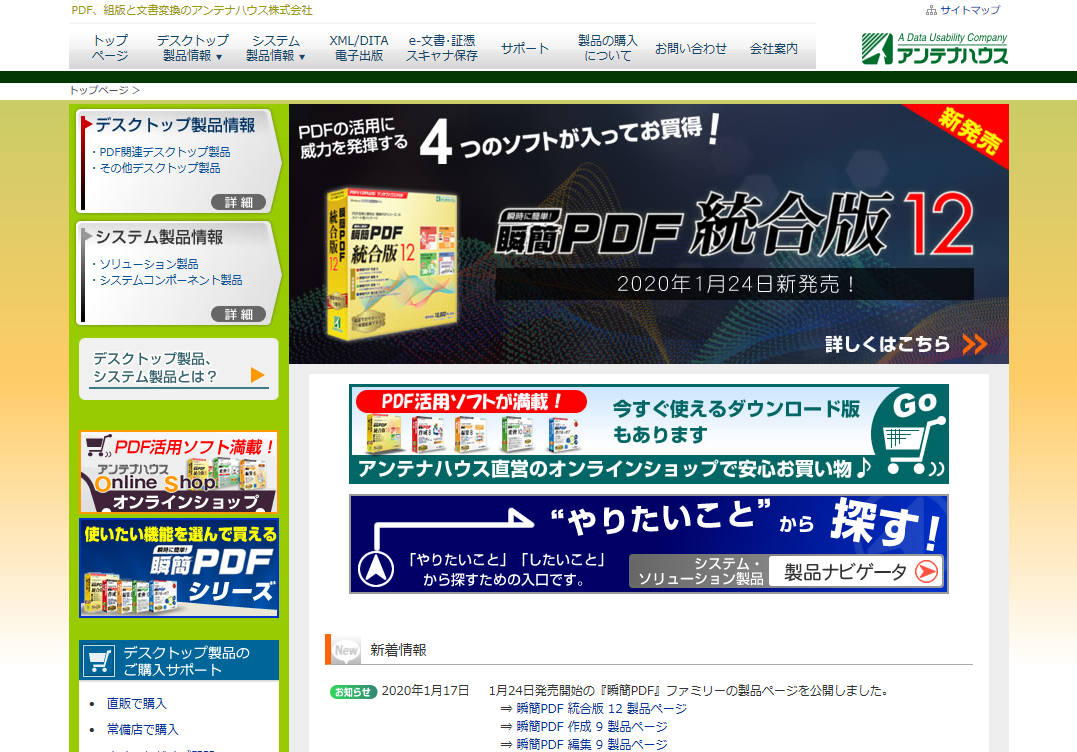Expand デスクトップ製品情報 dropdown menu

pos(192,48)
